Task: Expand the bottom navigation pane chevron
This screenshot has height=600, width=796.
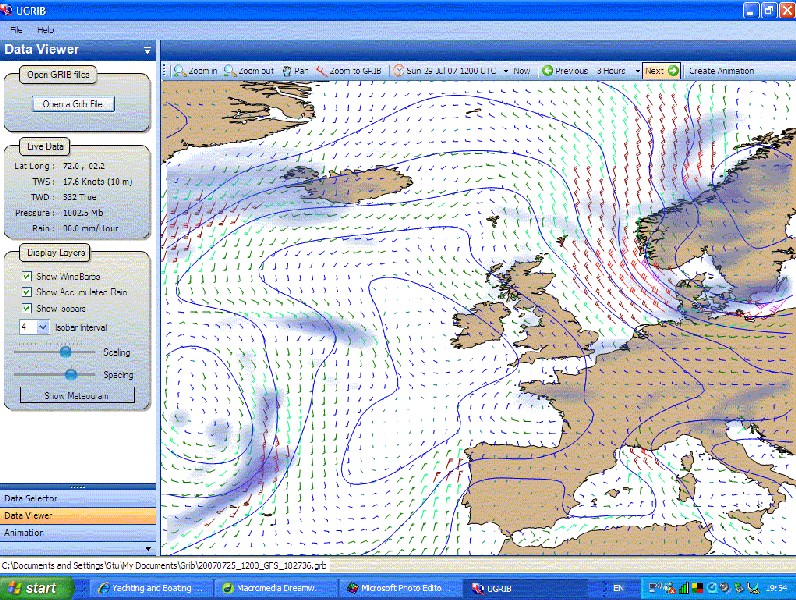Action: 149,548
